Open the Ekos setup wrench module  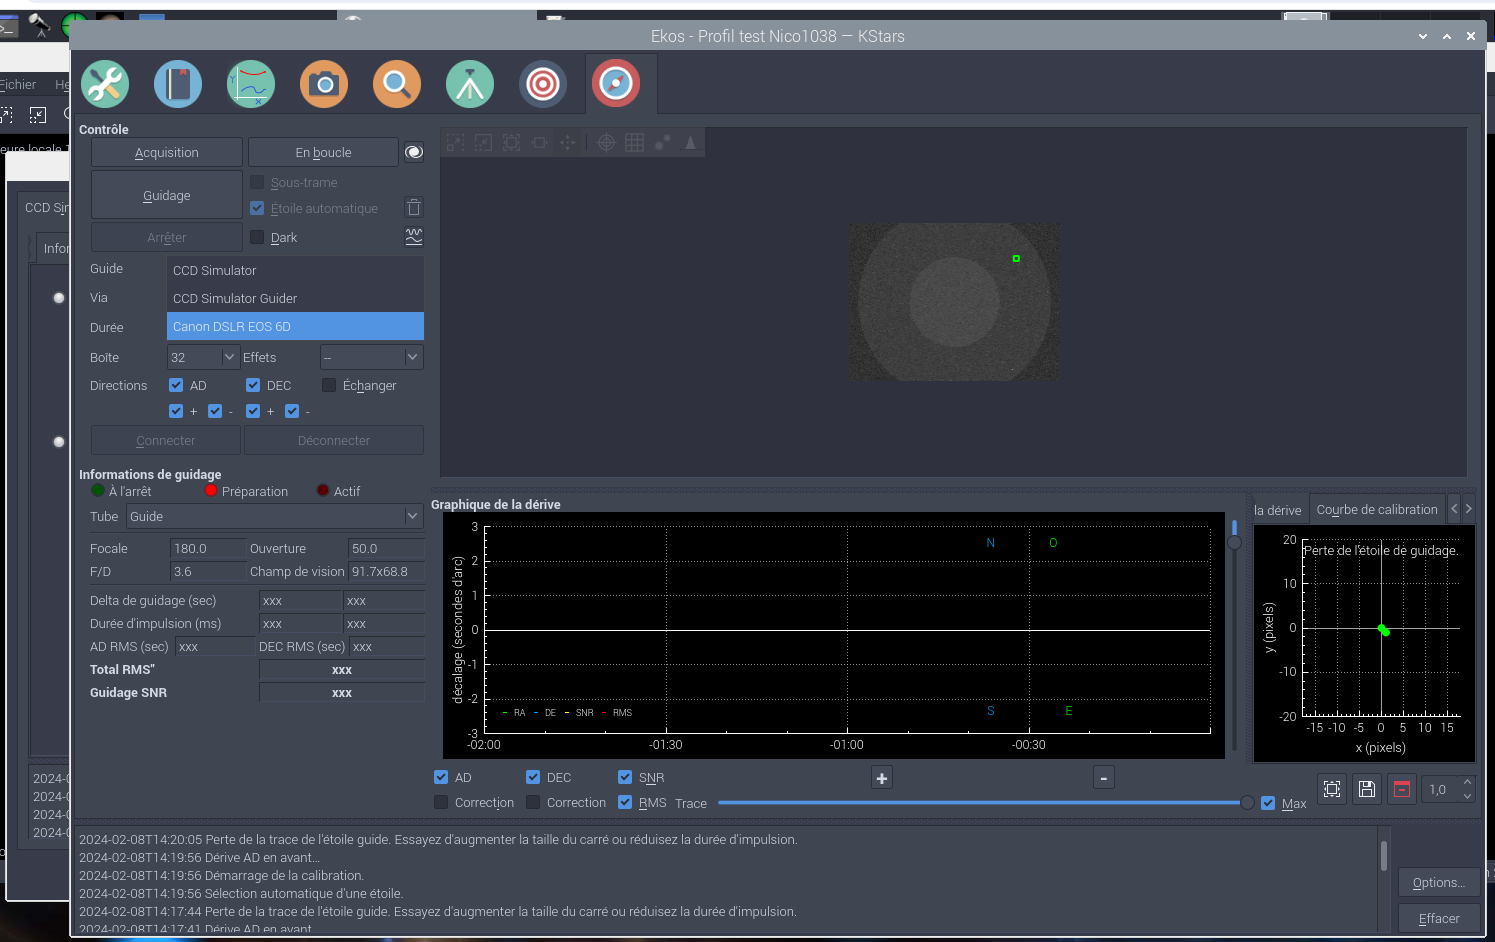pos(105,84)
